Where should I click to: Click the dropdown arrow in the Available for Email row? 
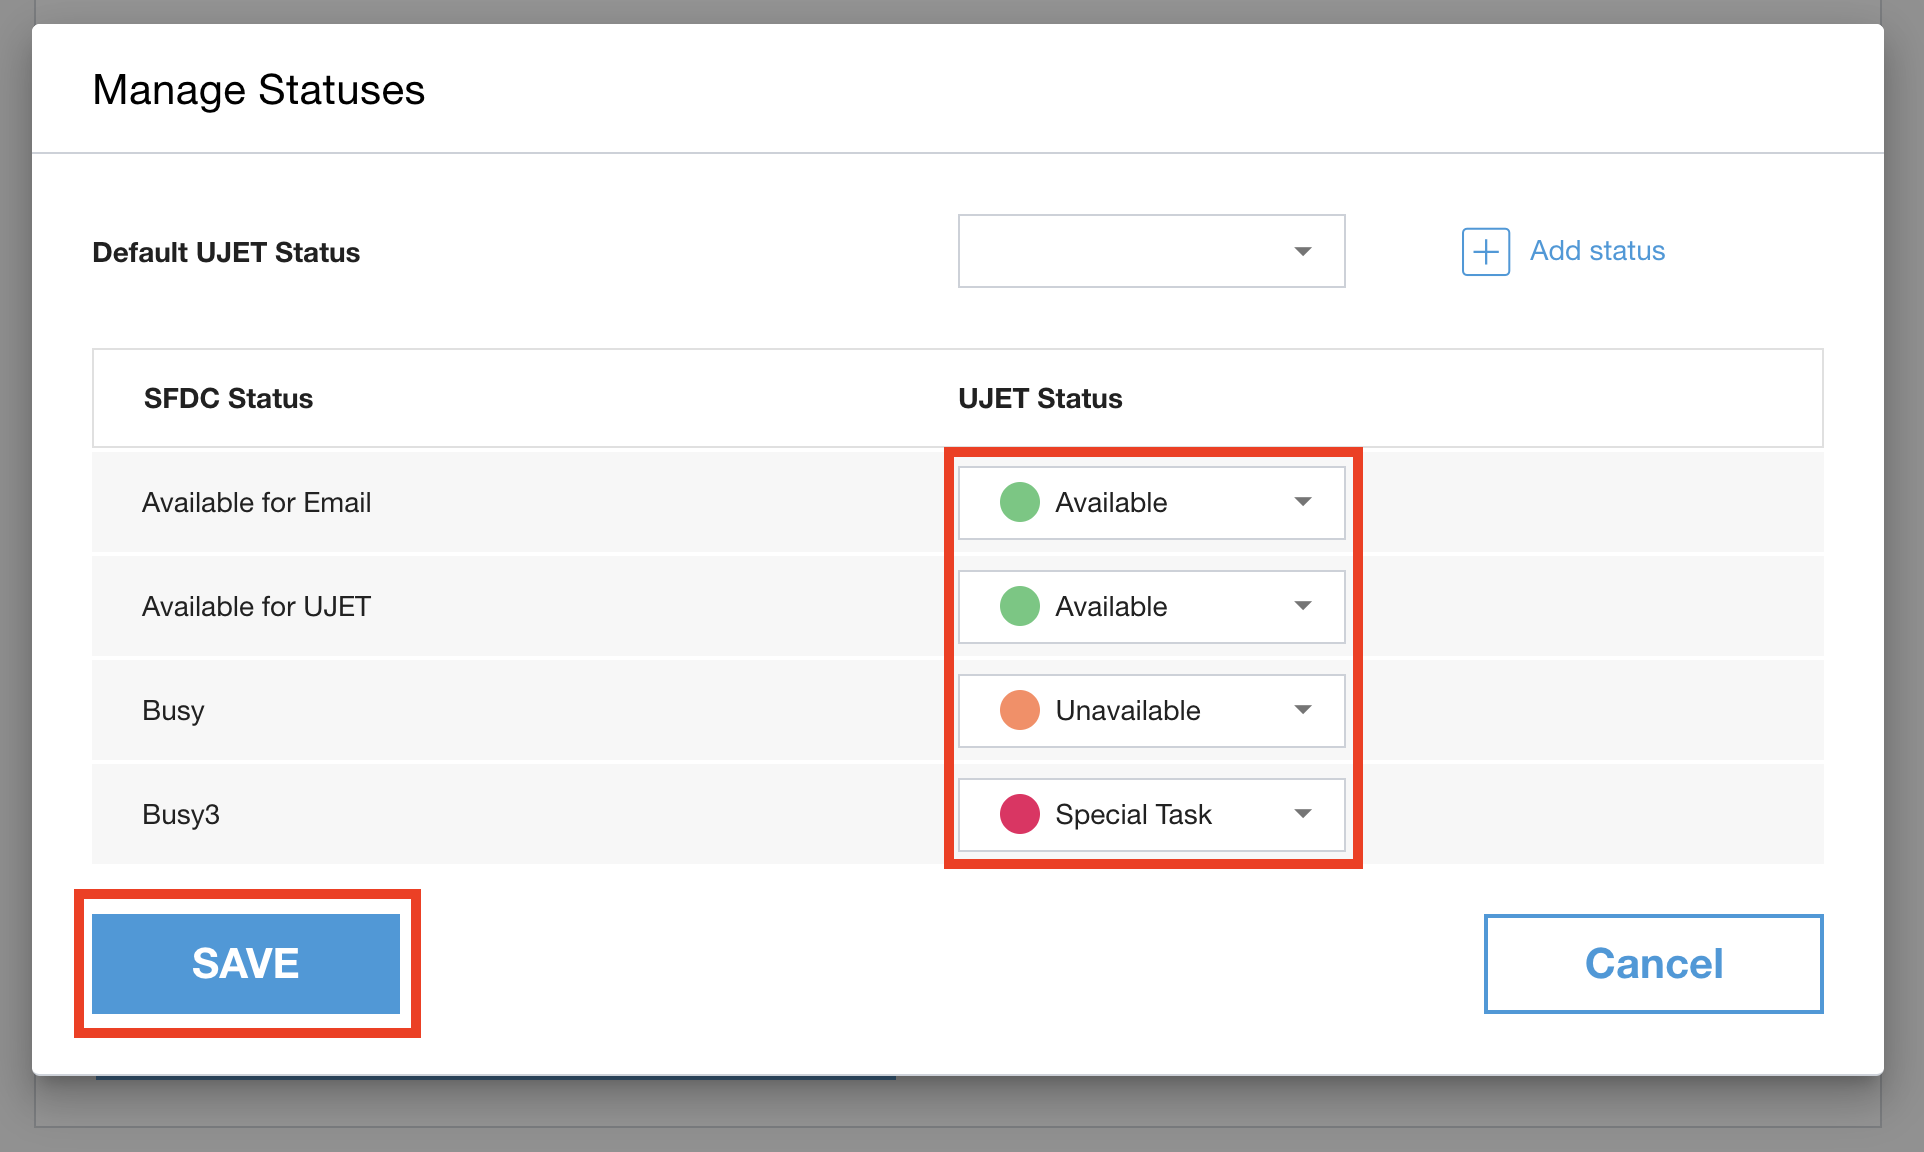pyautogui.click(x=1302, y=502)
